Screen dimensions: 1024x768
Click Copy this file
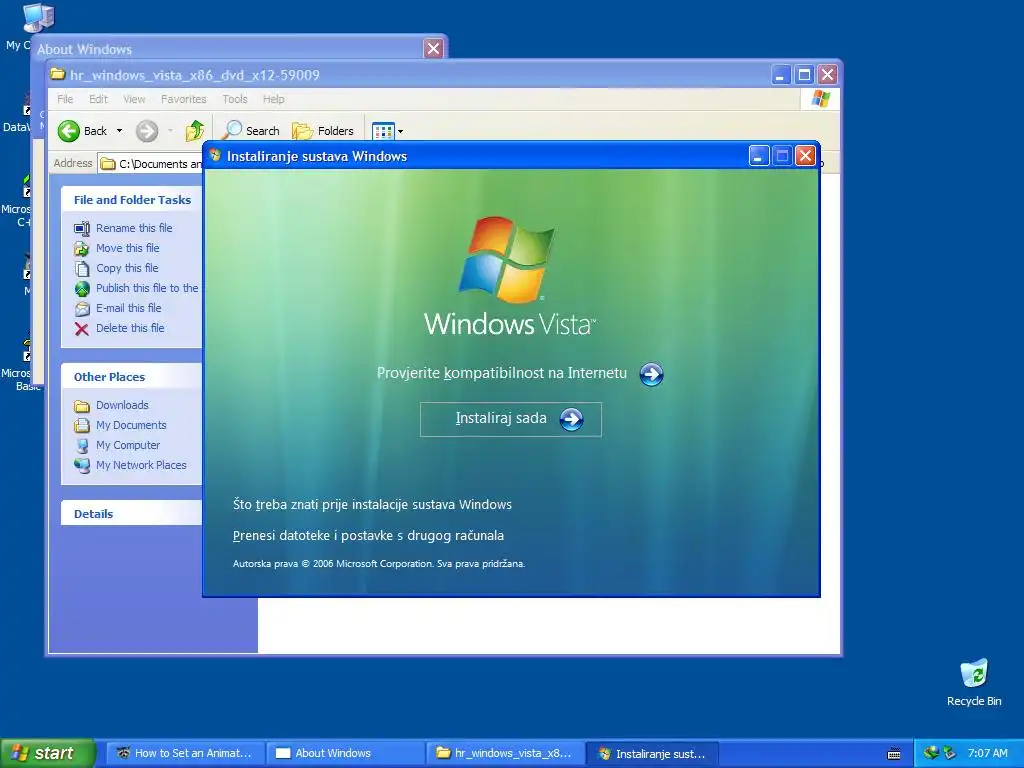127,268
